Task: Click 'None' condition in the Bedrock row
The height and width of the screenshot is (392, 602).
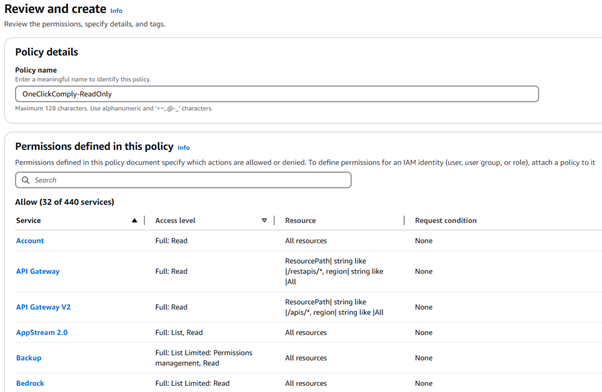Action: [423, 383]
